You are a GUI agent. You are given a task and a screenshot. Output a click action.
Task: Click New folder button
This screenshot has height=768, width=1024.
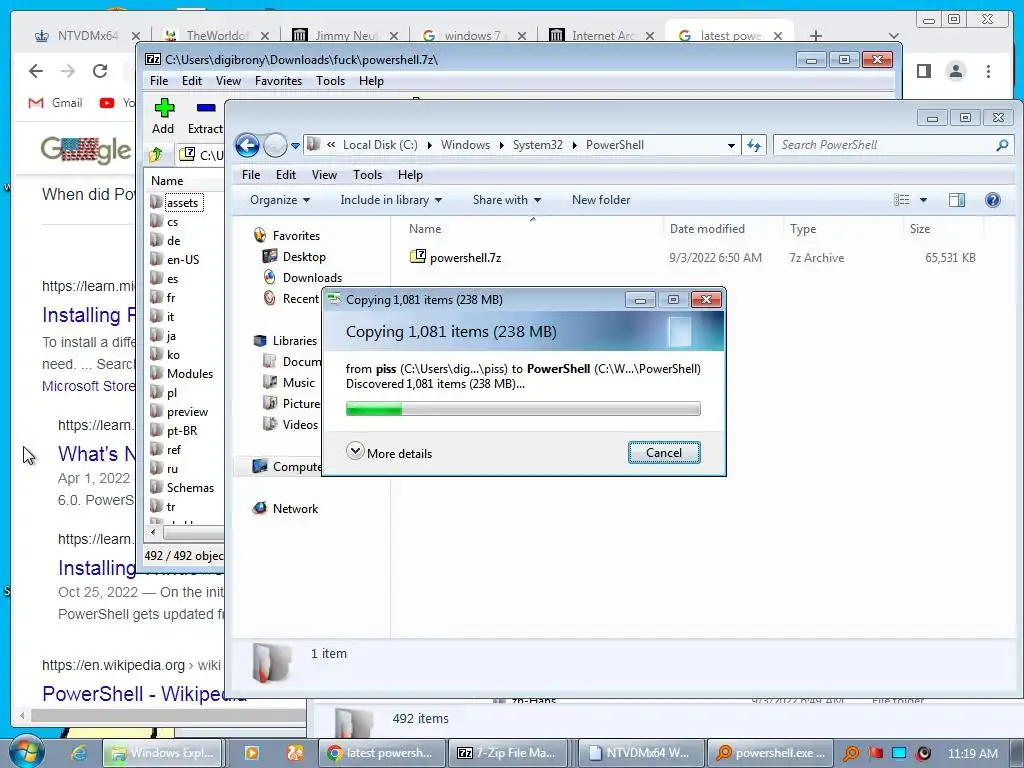[x=601, y=200]
